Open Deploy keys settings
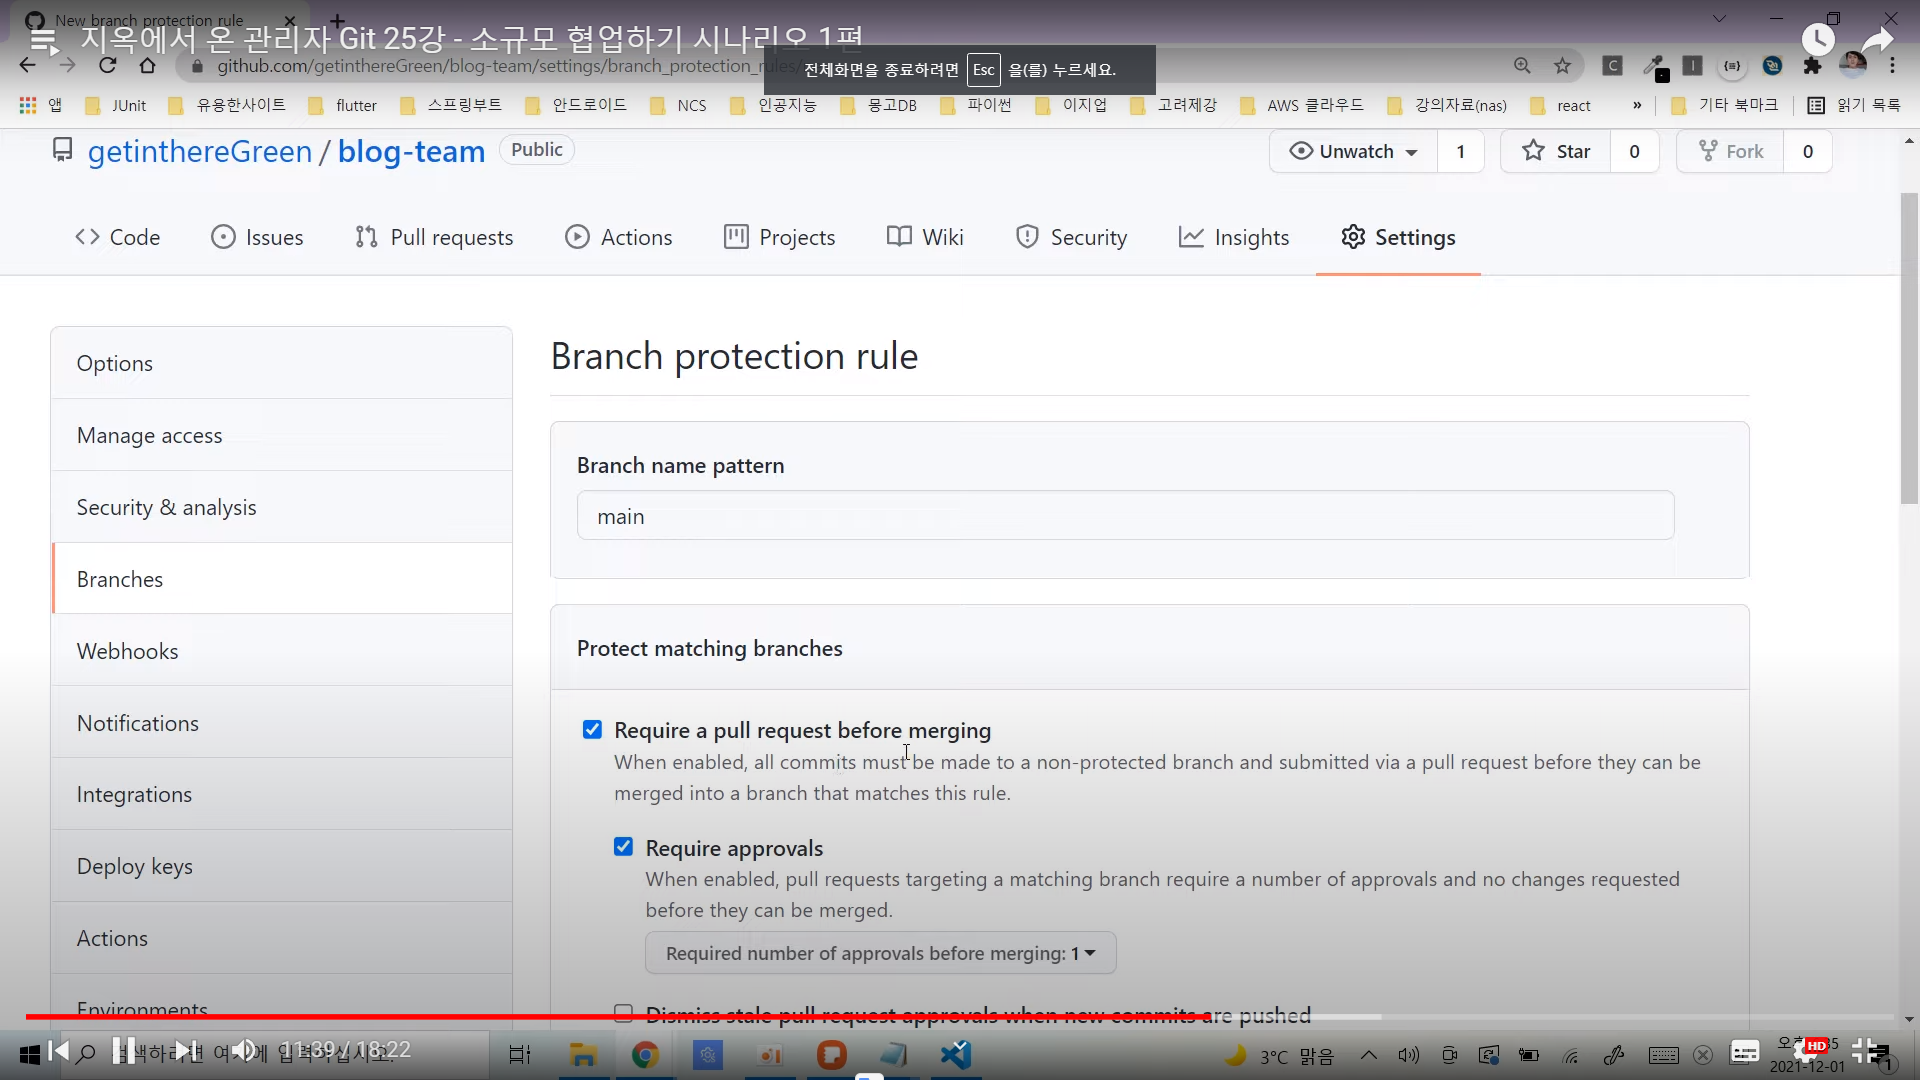 (x=282, y=866)
